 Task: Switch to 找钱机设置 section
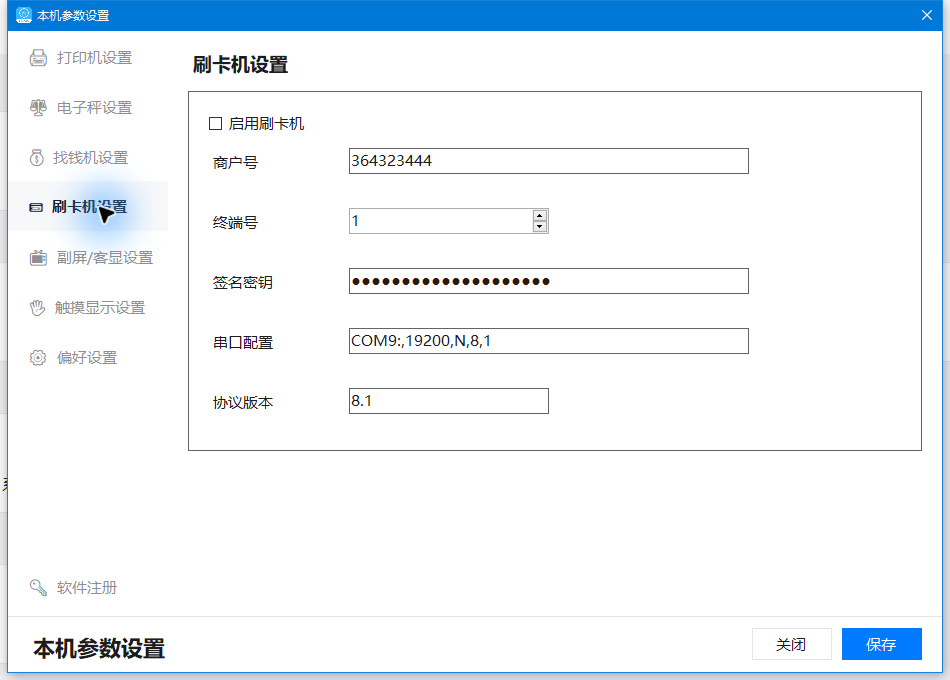pyautogui.click(x=90, y=158)
